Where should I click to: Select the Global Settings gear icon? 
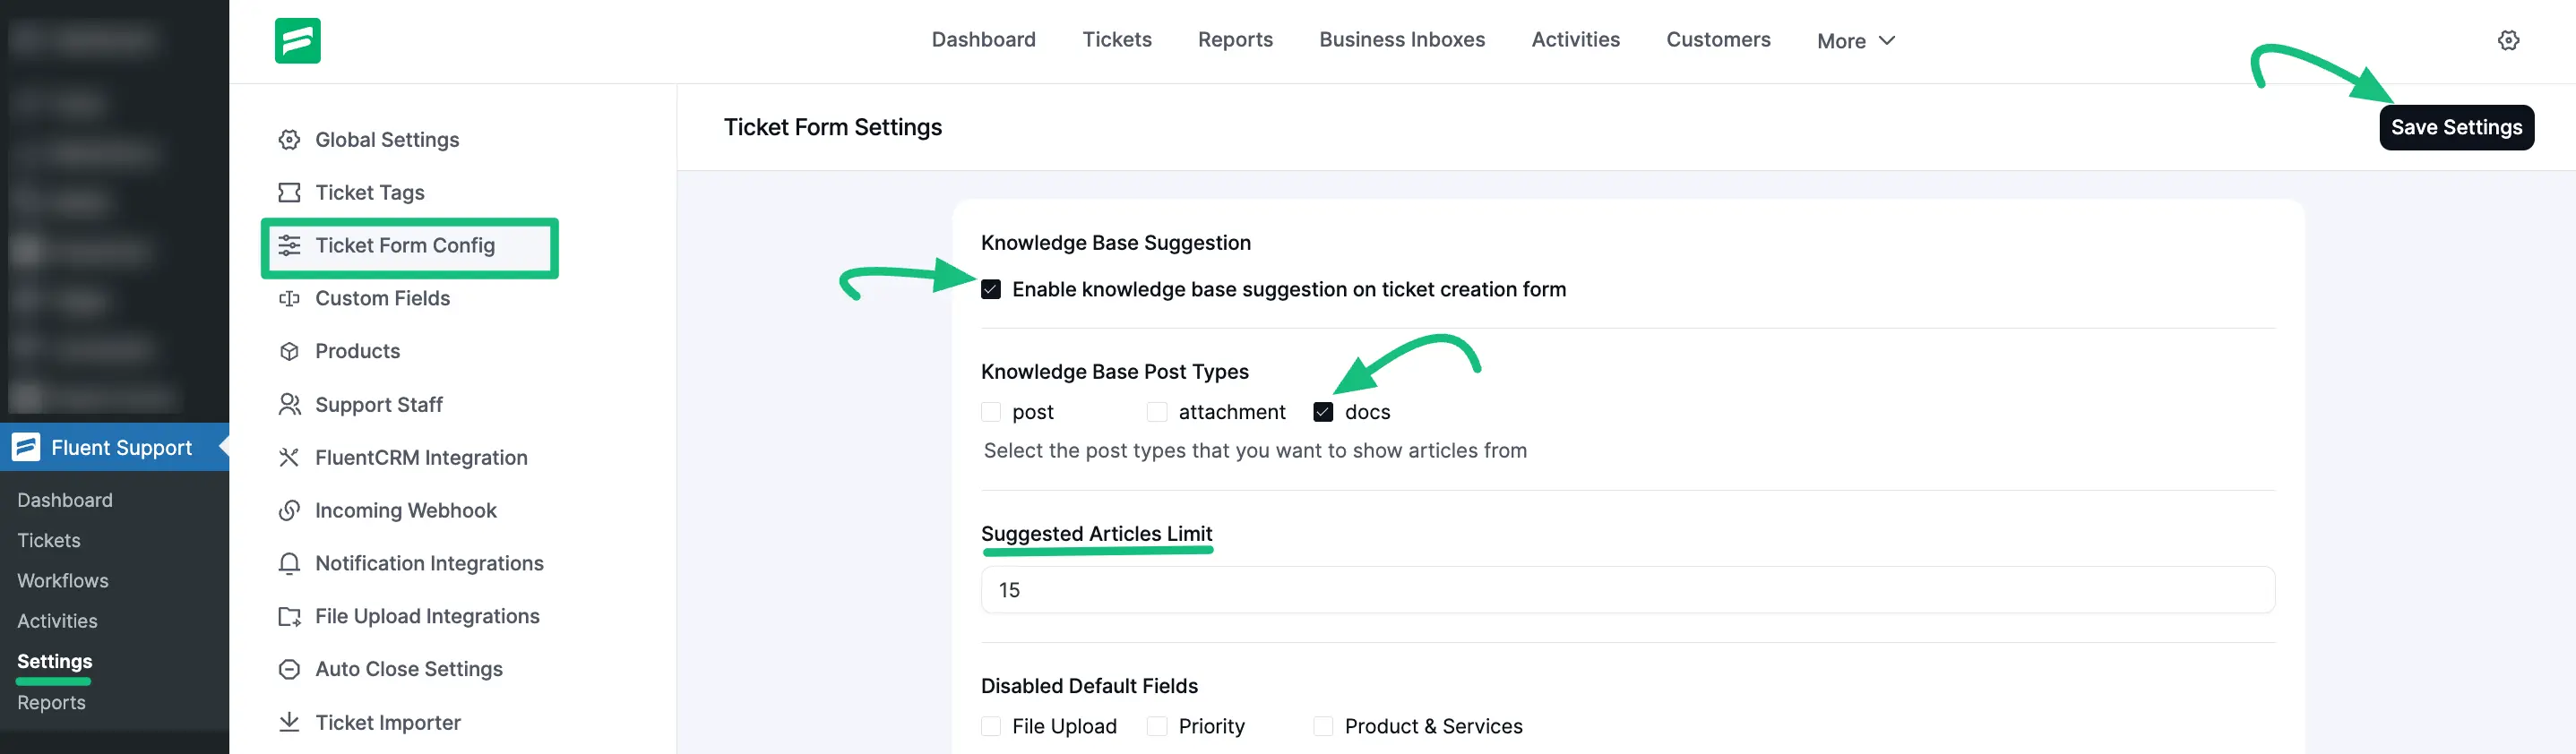pyautogui.click(x=289, y=139)
